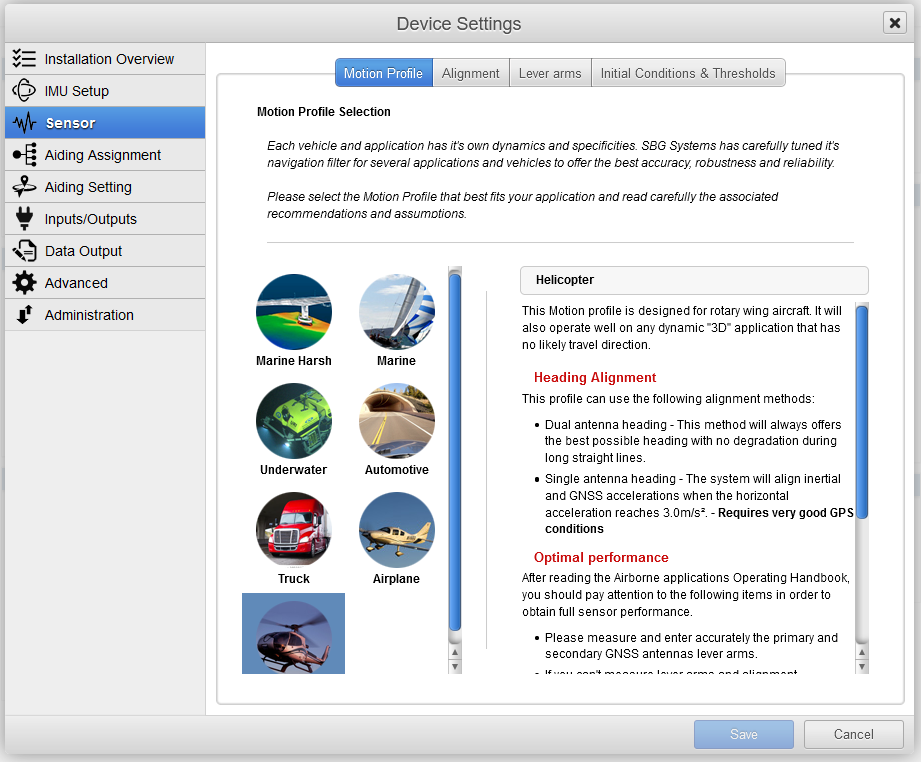Screen dimensions: 921x762
Task: Click the Airplane label text
Action: [396, 579]
